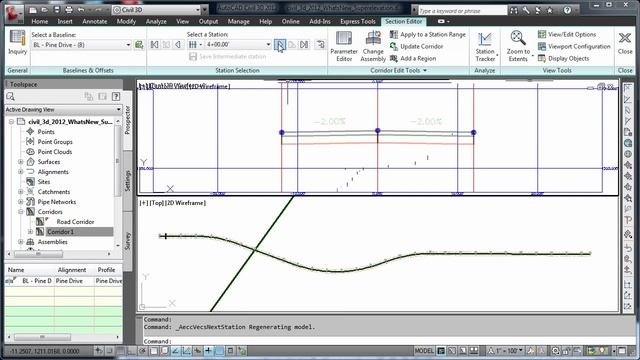Select the Output tab

pyautogui.click(x=208, y=21)
